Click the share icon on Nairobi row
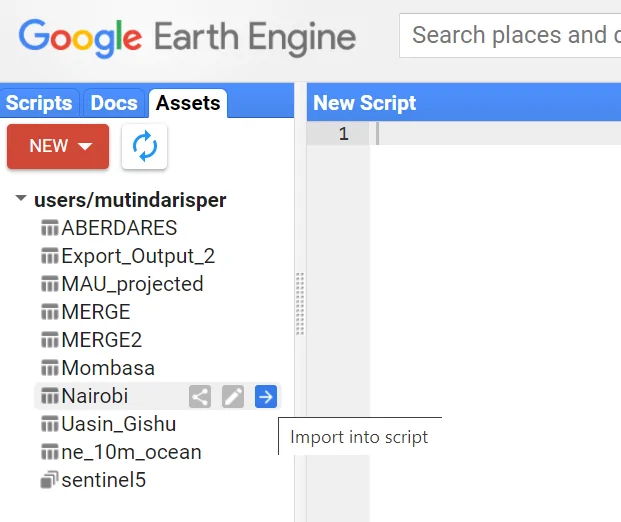Viewport: 621px width, 522px height. 200,396
